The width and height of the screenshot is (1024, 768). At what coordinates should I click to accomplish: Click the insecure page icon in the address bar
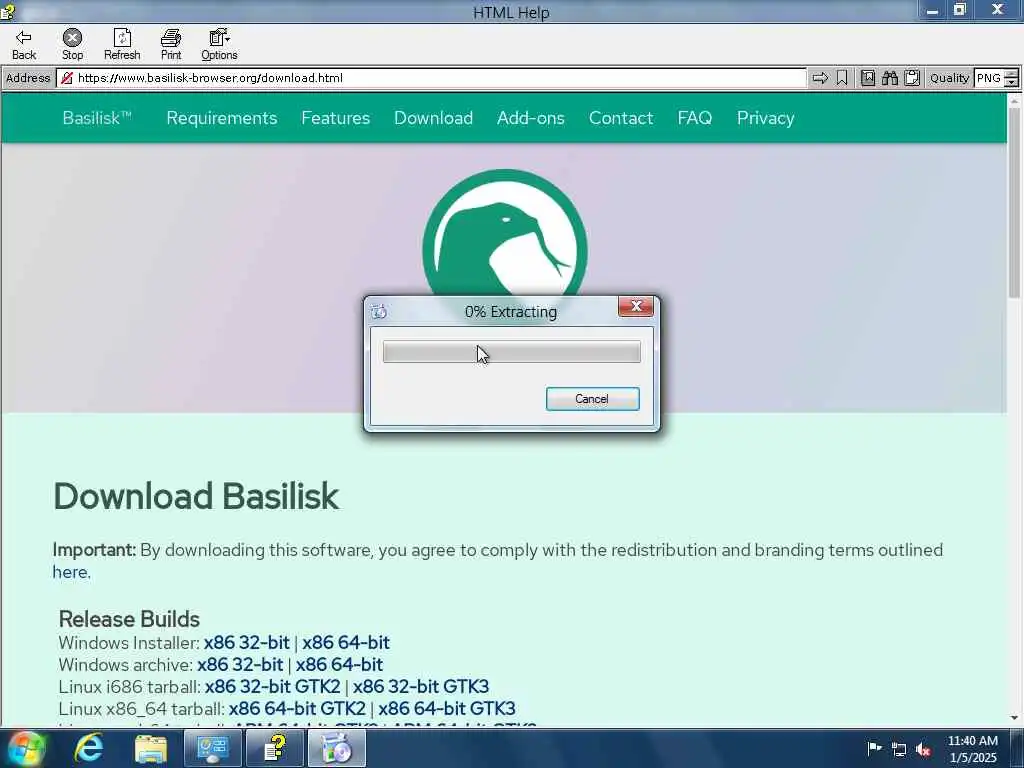[67, 78]
